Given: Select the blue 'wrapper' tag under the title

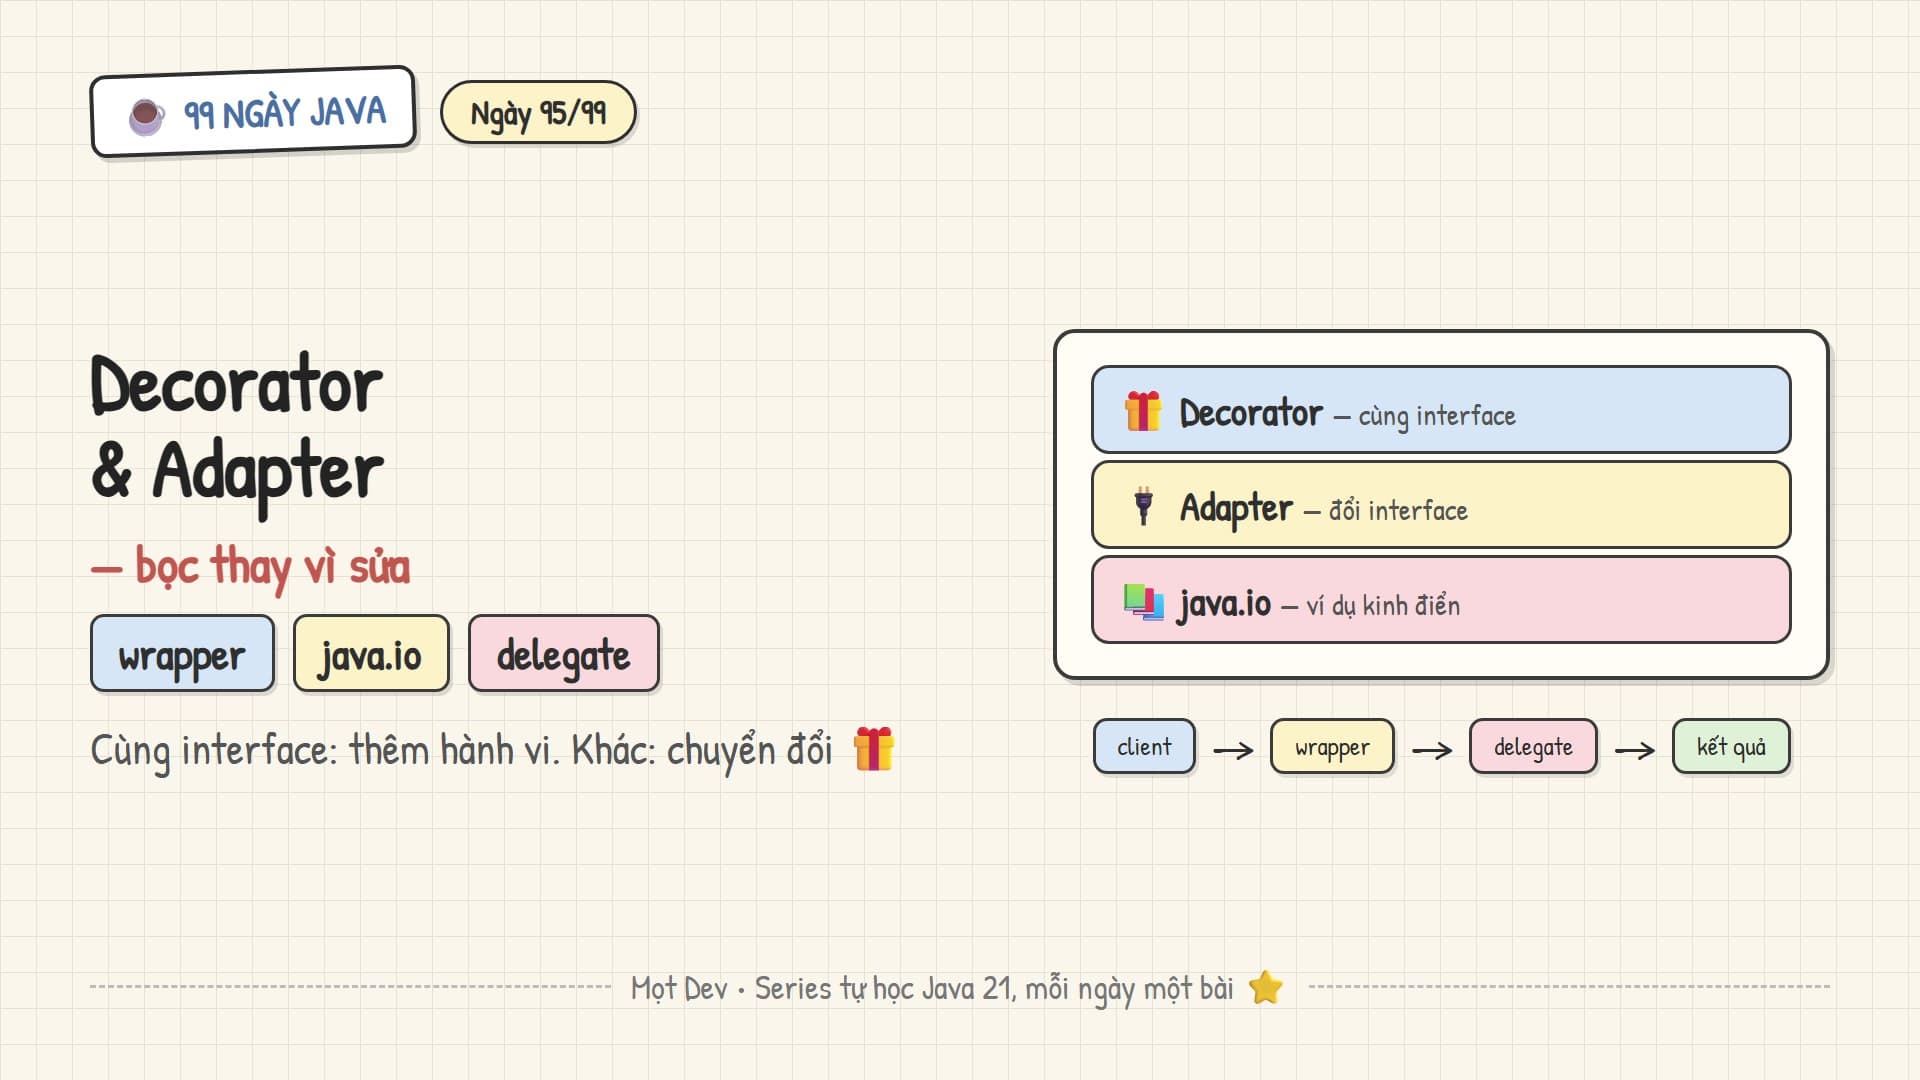Looking at the screenshot, I should click(x=182, y=654).
